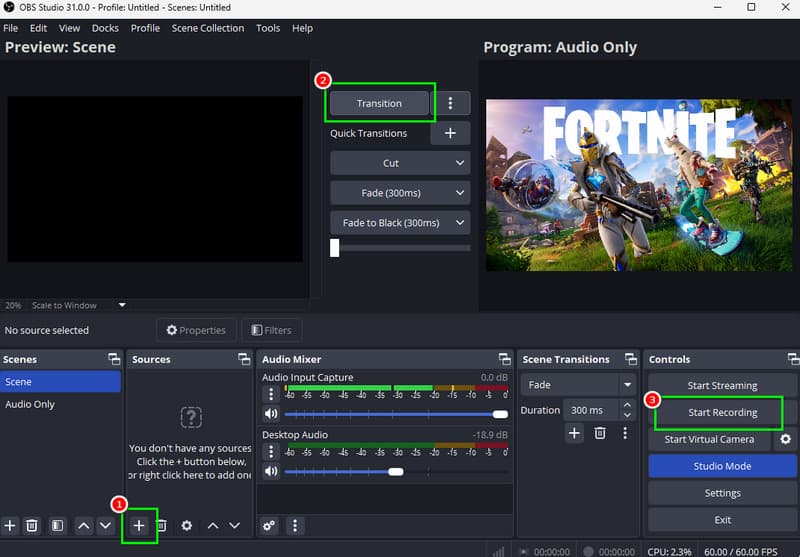Open the Tools menu
The width and height of the screenshot is (800, 557).
click(268, 28)
